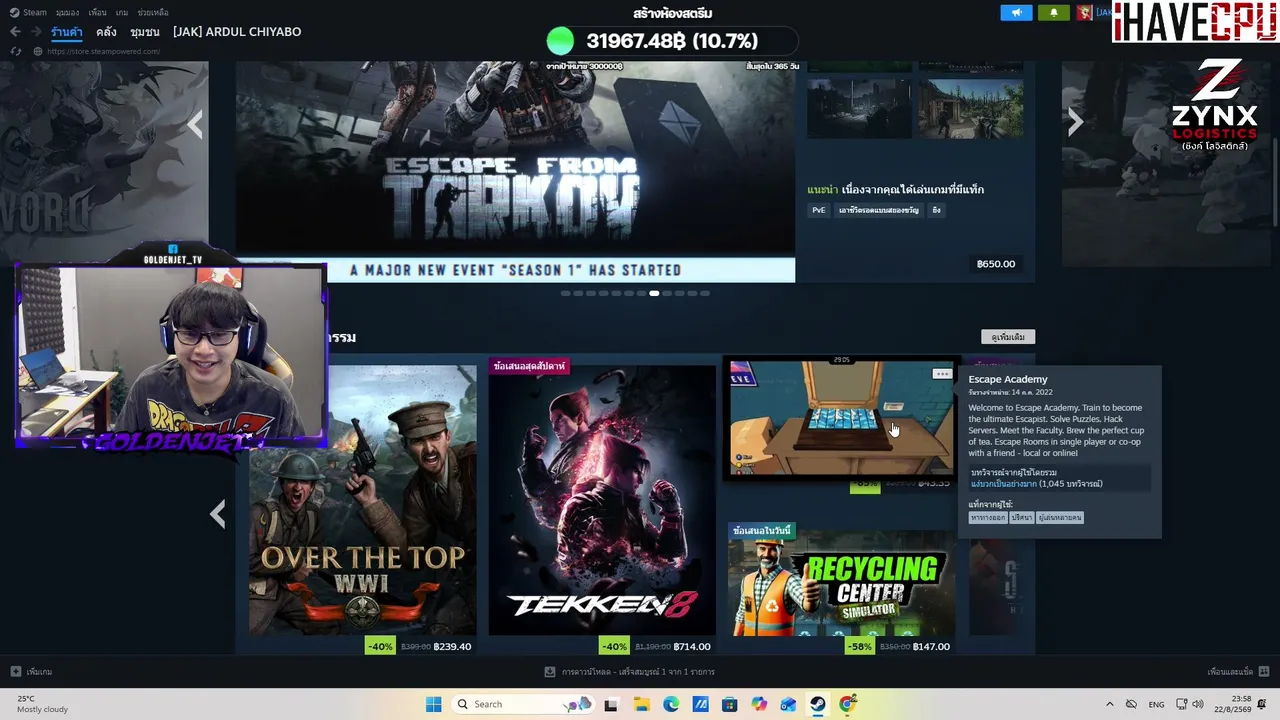This screenshot has height=720, width=1280.
Task: Select the highlighted carousel page dot
Action: (654, 293)
